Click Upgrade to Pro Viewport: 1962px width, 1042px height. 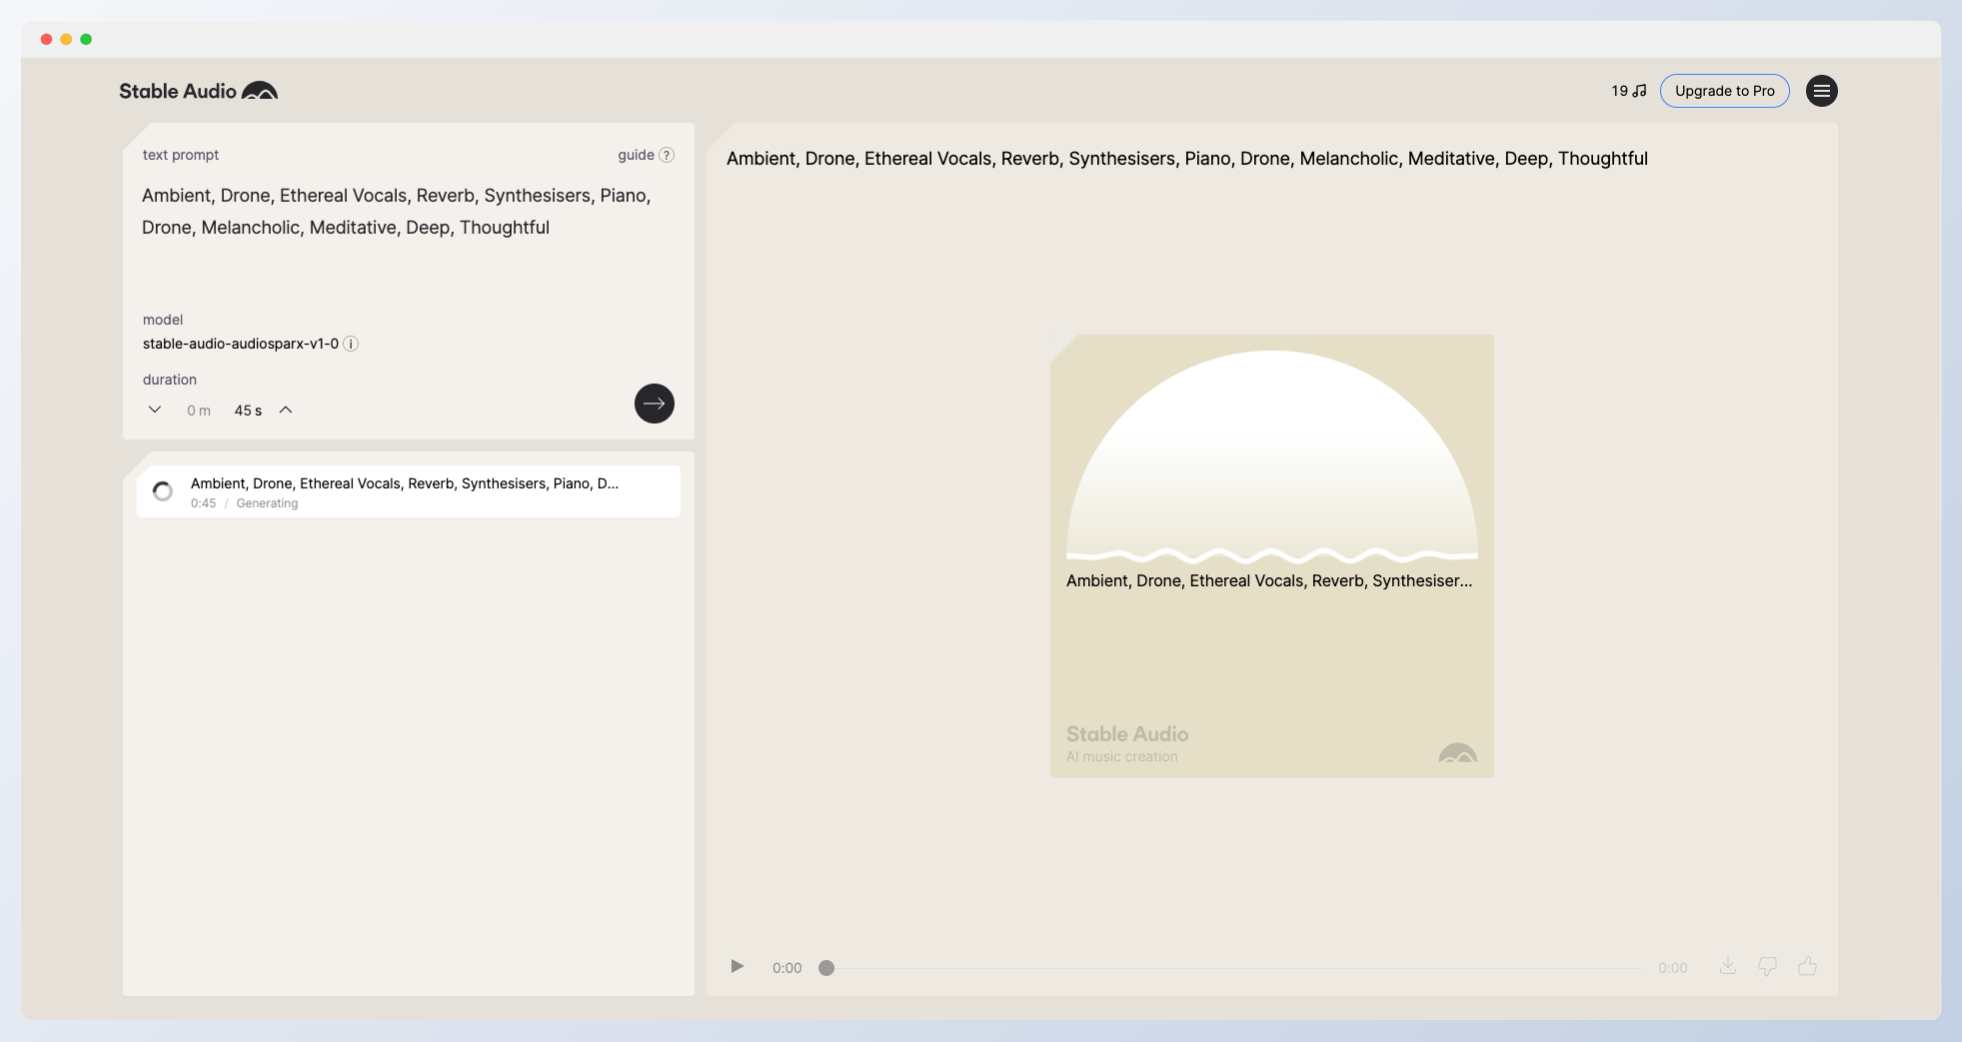pos(1724,91)
